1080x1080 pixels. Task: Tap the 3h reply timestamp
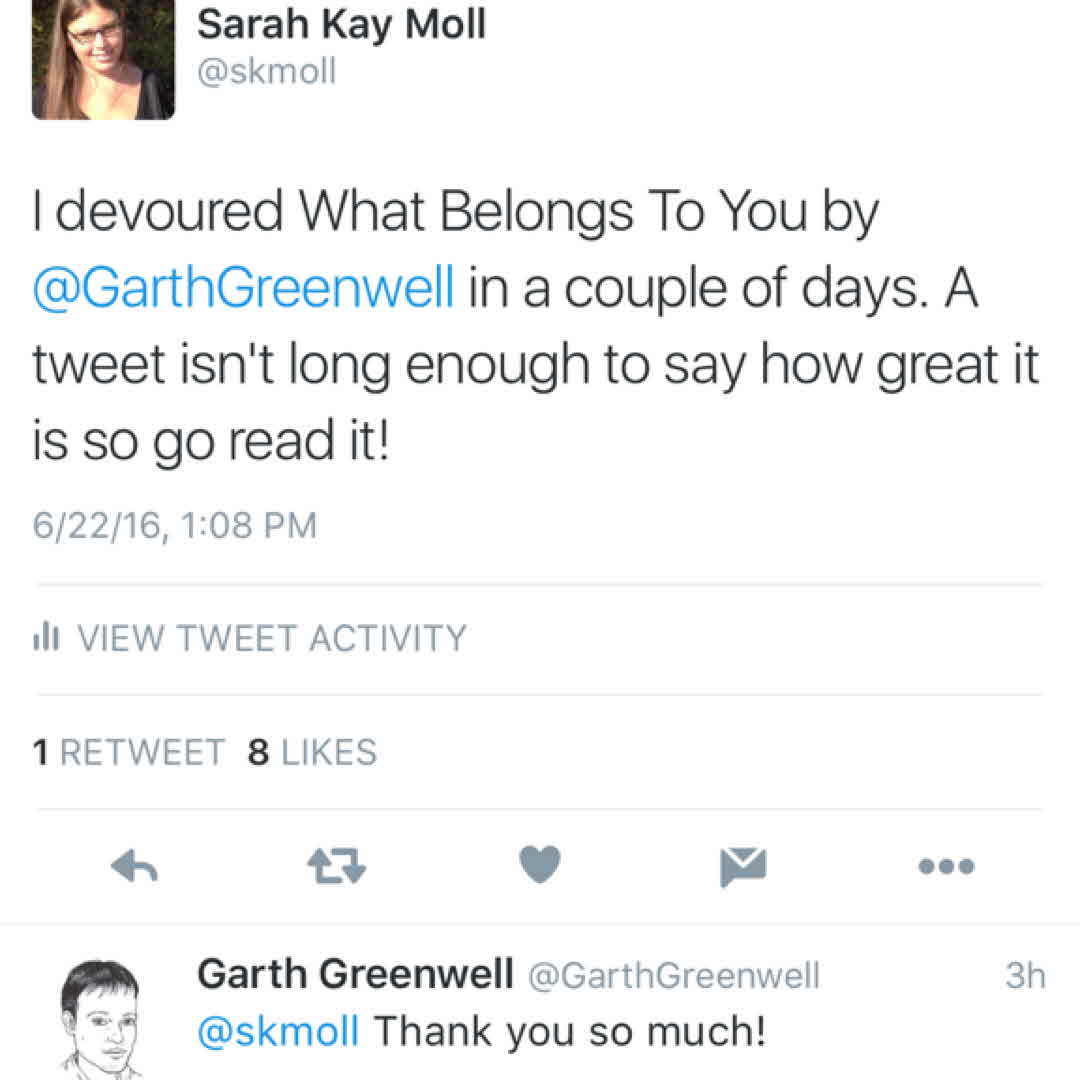click(1025, 975)
